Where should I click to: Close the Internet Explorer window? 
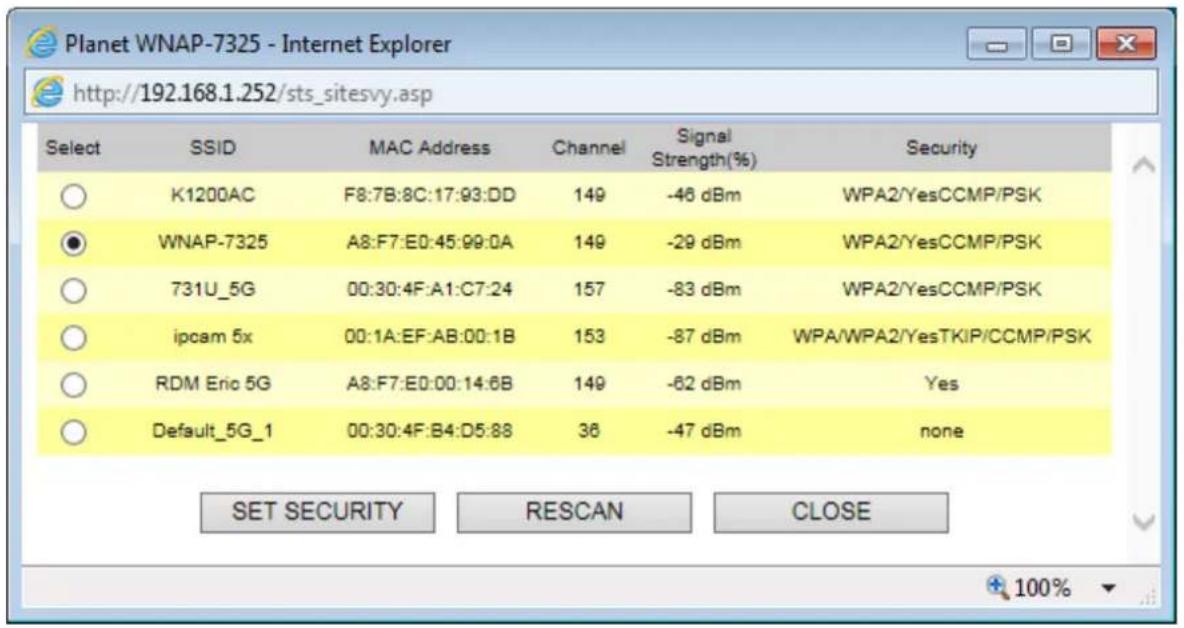click(x=1127, y=45)
